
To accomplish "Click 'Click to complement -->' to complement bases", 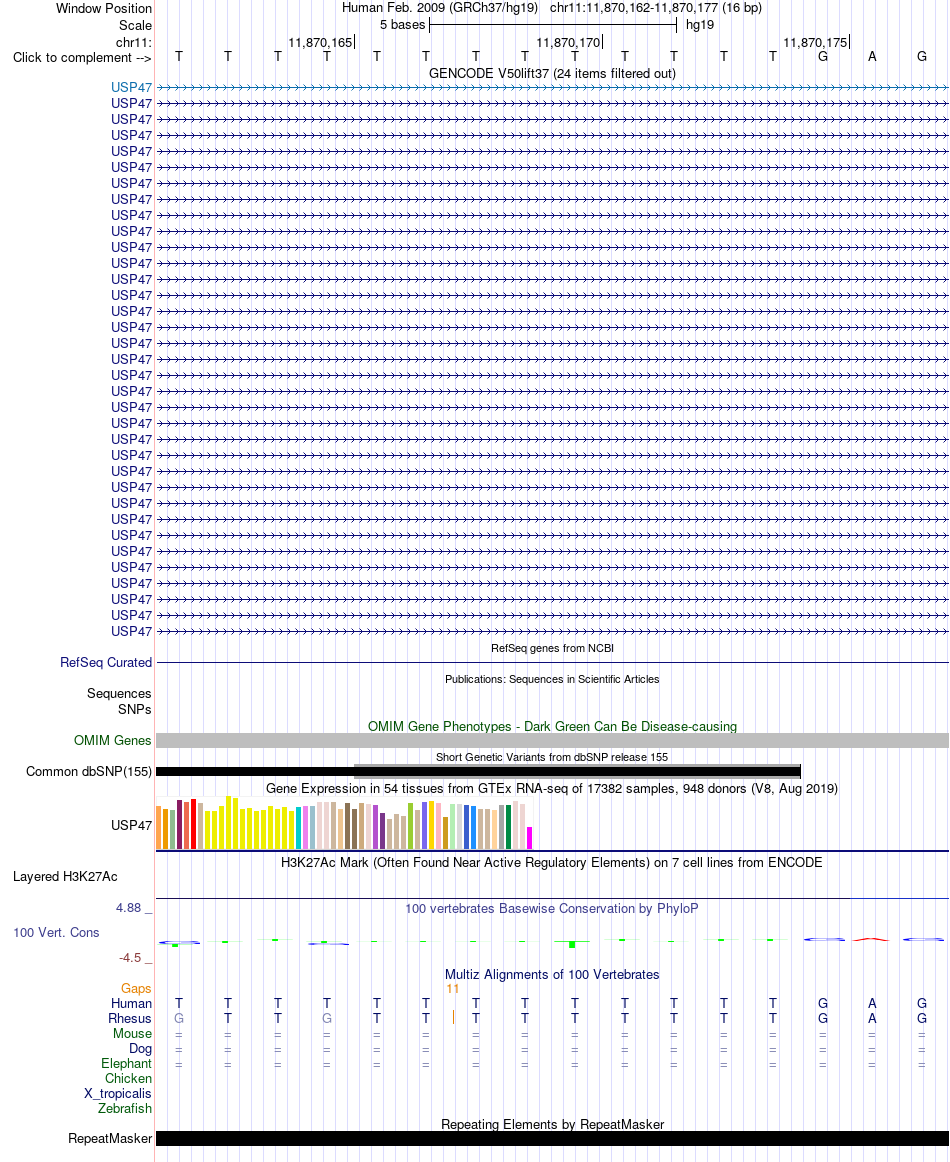I will (x=82, y=58).
